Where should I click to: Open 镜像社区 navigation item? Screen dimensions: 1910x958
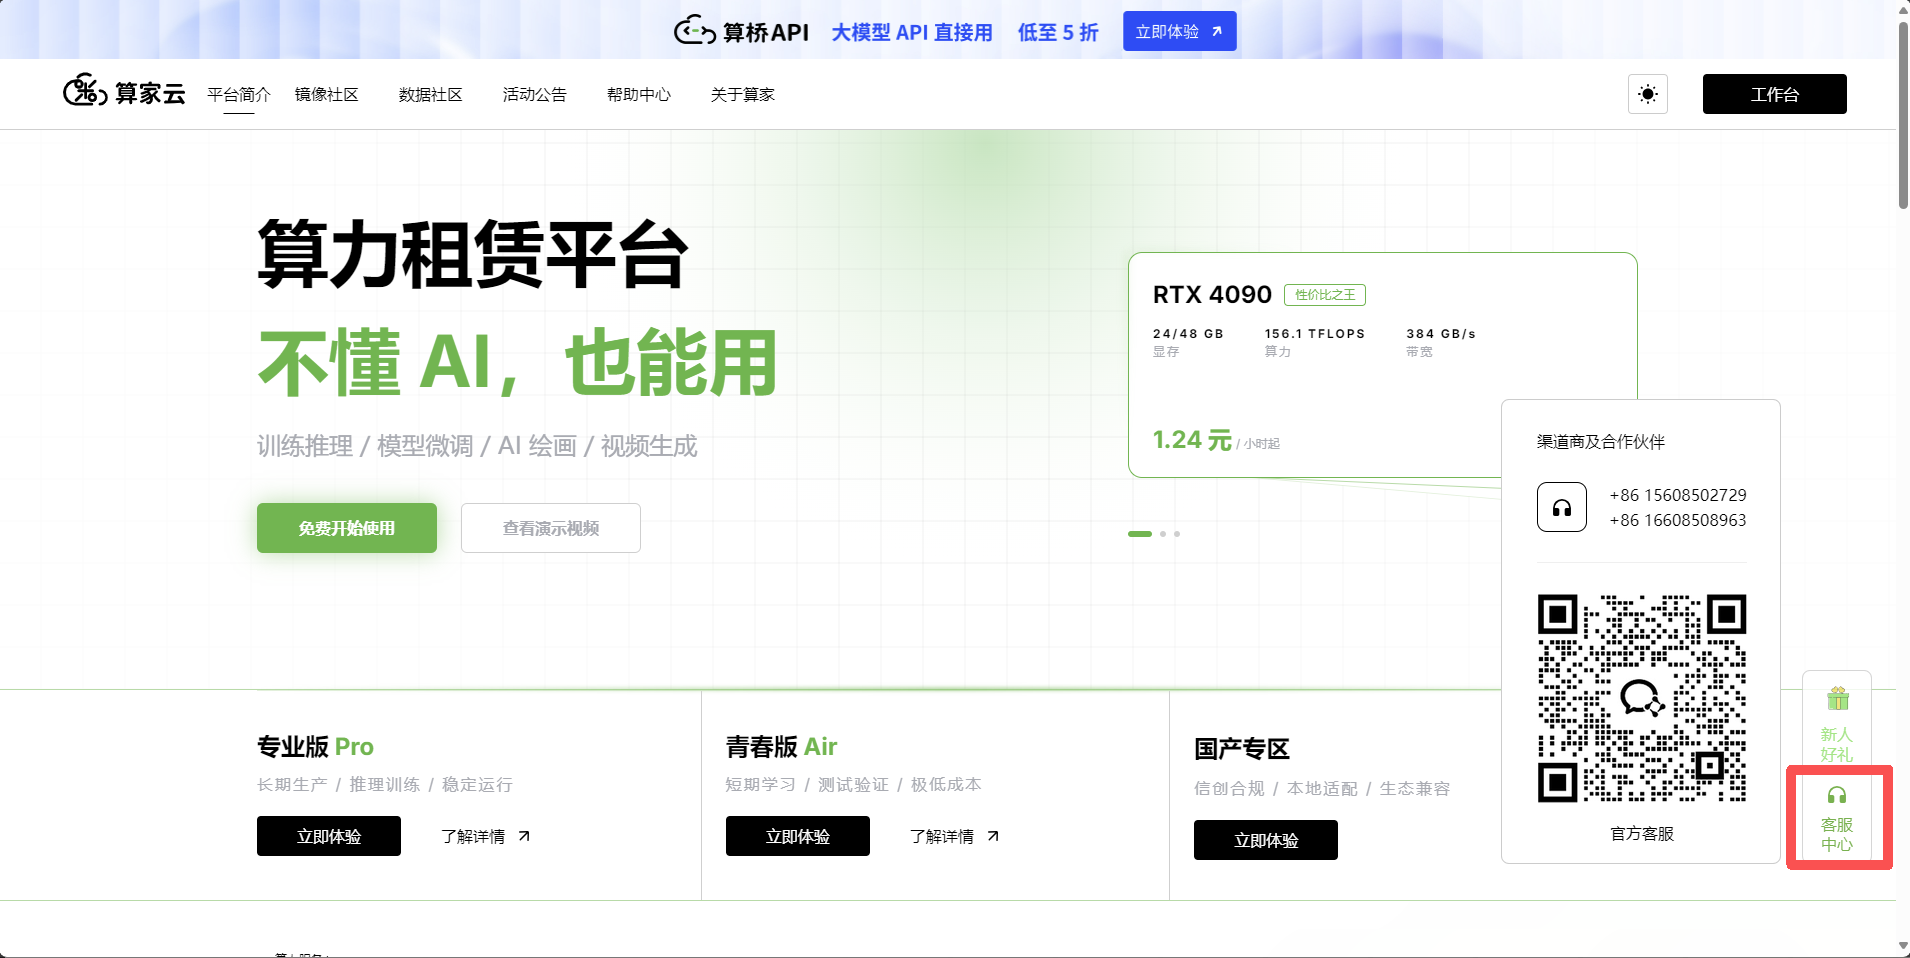327,94
